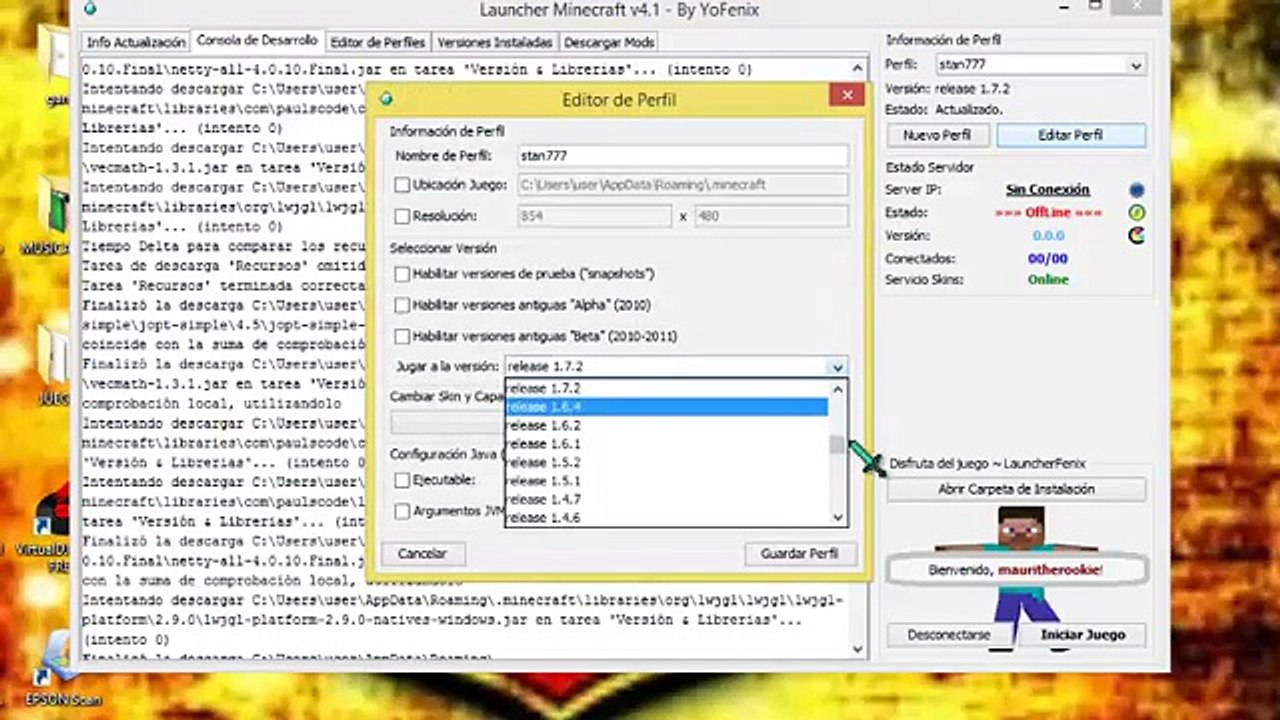Screen dimensions: 1280x720
Task: Click the version list scrollbar thumb
Action: pyautogui.click(x=838, y=445)
